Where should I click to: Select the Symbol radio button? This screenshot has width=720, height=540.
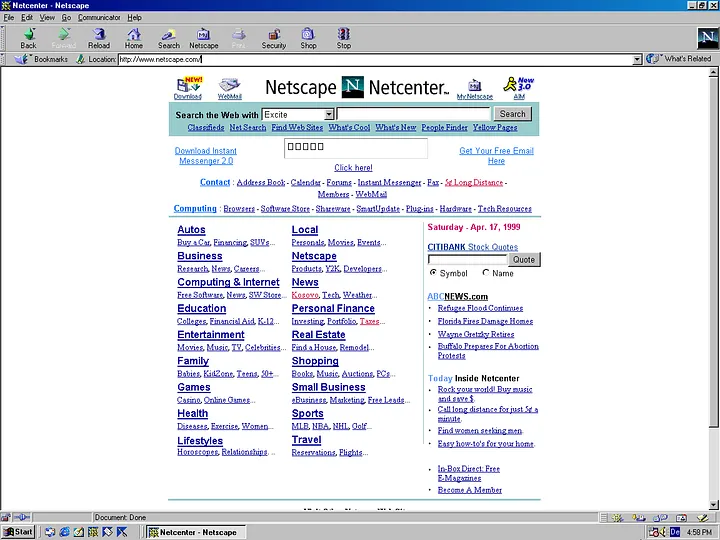(x=433, y=272)
